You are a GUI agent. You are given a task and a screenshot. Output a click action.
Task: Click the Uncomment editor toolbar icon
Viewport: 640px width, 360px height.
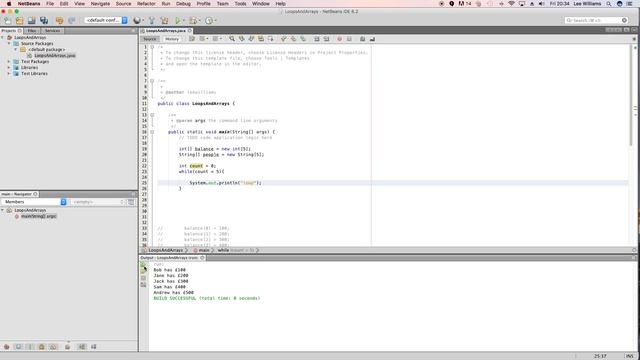(372, 39)
